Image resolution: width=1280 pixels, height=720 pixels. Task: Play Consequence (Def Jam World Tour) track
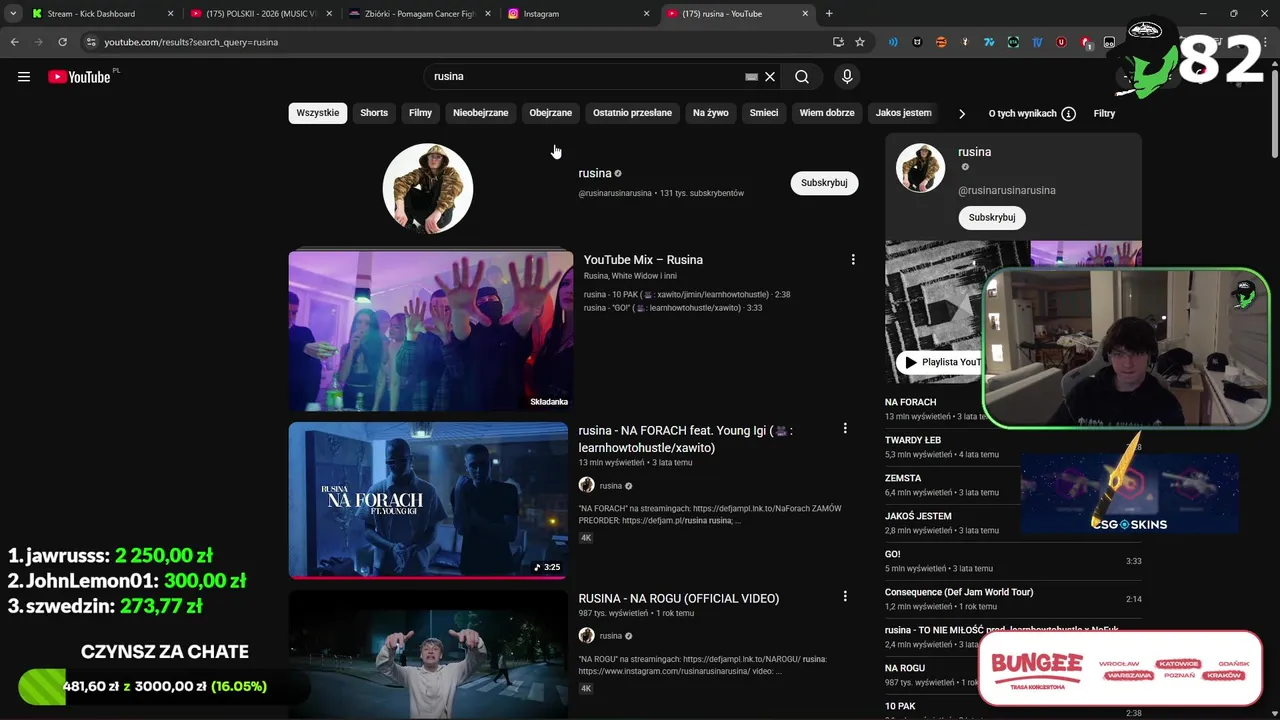click(1013, 599)
